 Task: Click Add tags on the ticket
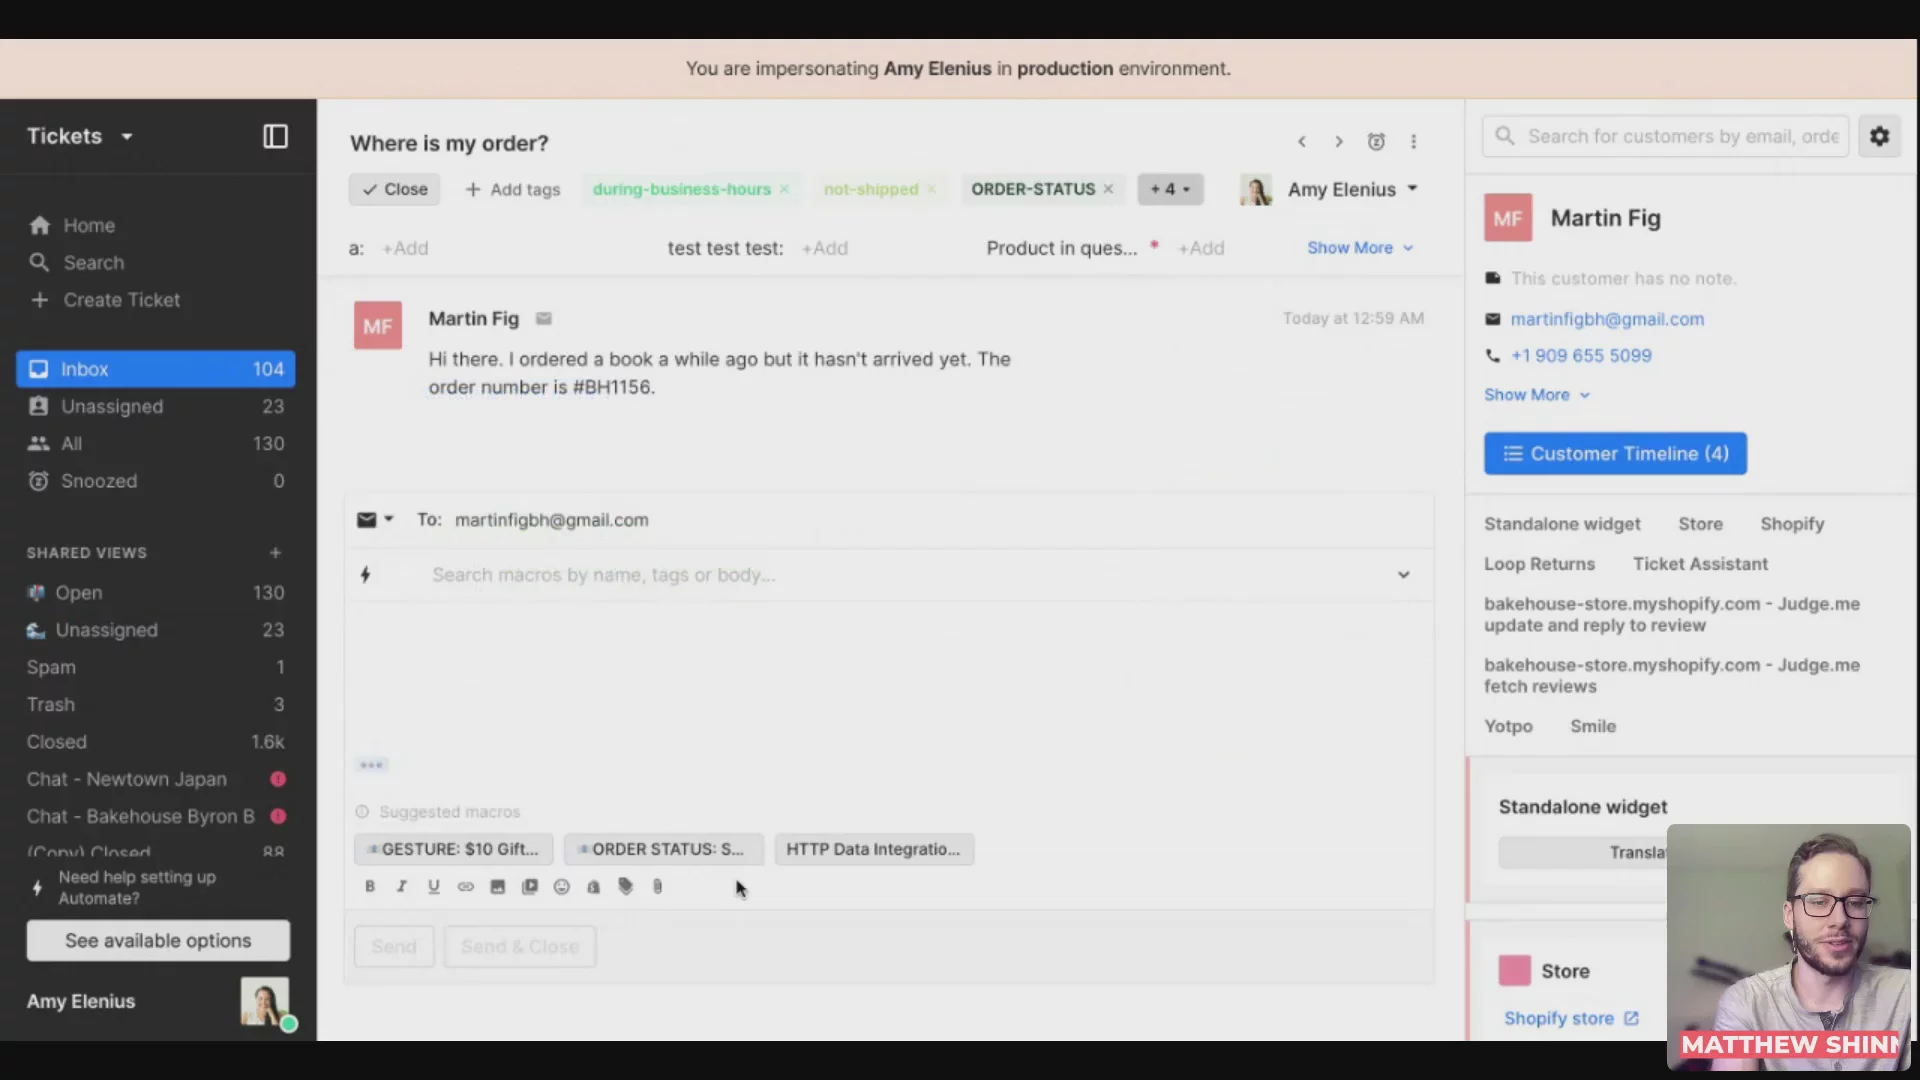513,189
